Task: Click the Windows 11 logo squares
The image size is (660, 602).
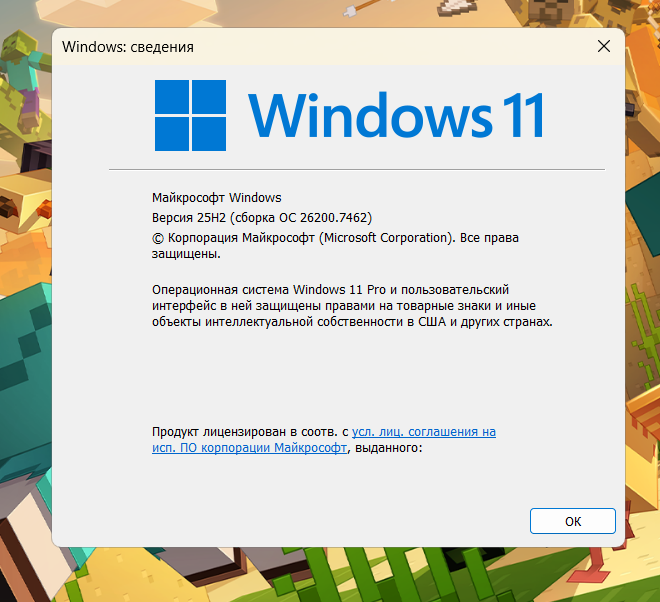Action: (x=190, y=115)
